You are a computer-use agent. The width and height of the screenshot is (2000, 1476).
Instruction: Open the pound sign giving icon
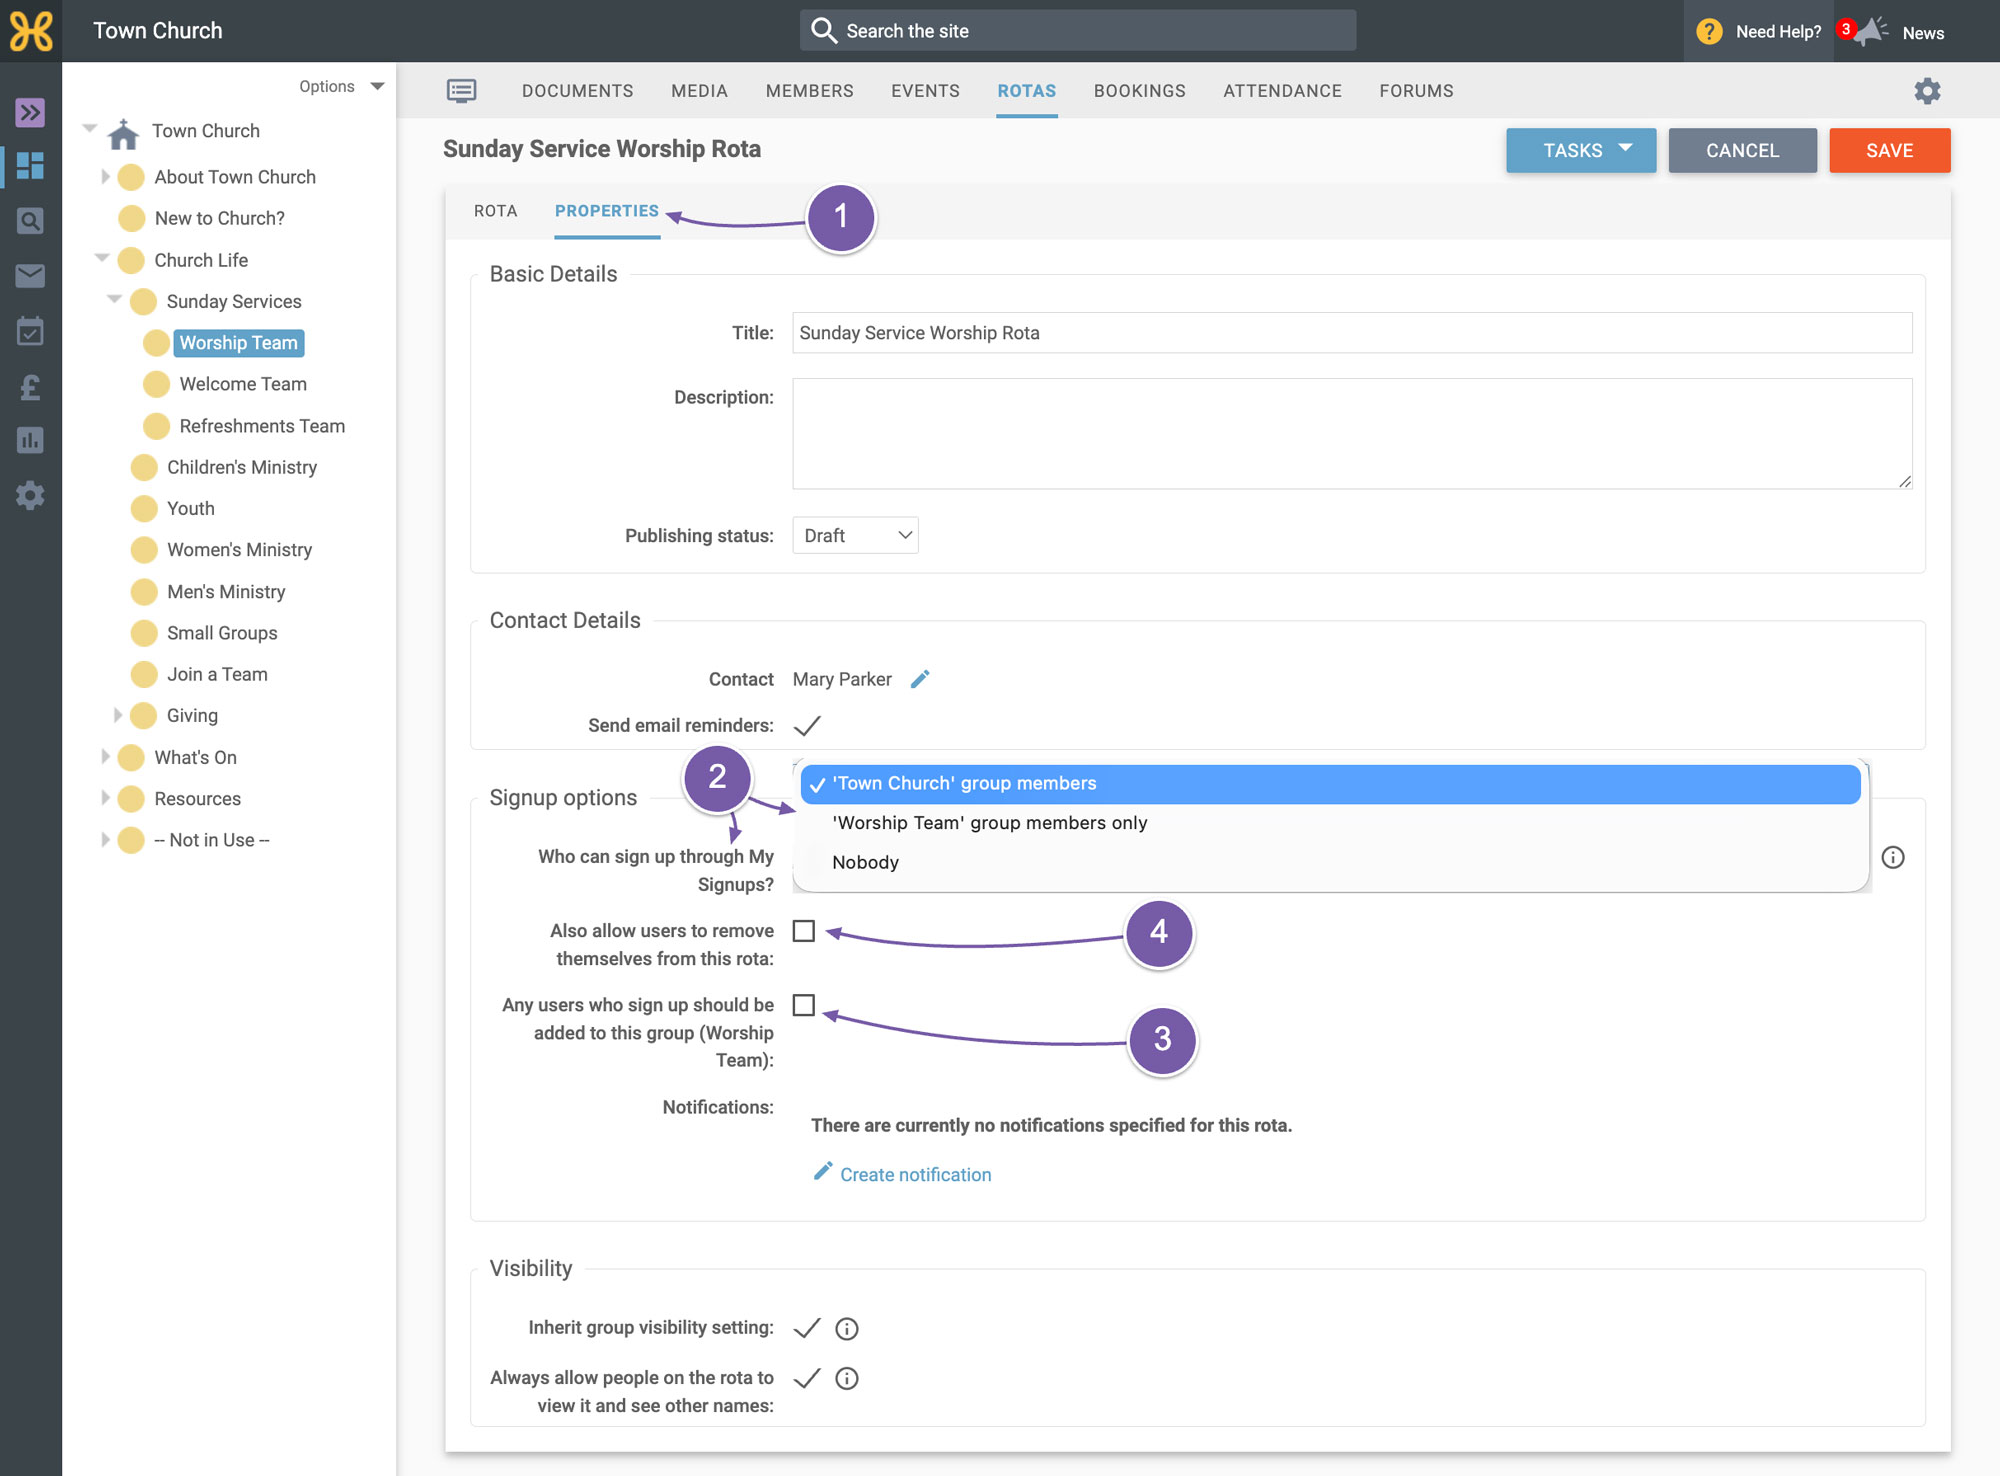point(30,386)
